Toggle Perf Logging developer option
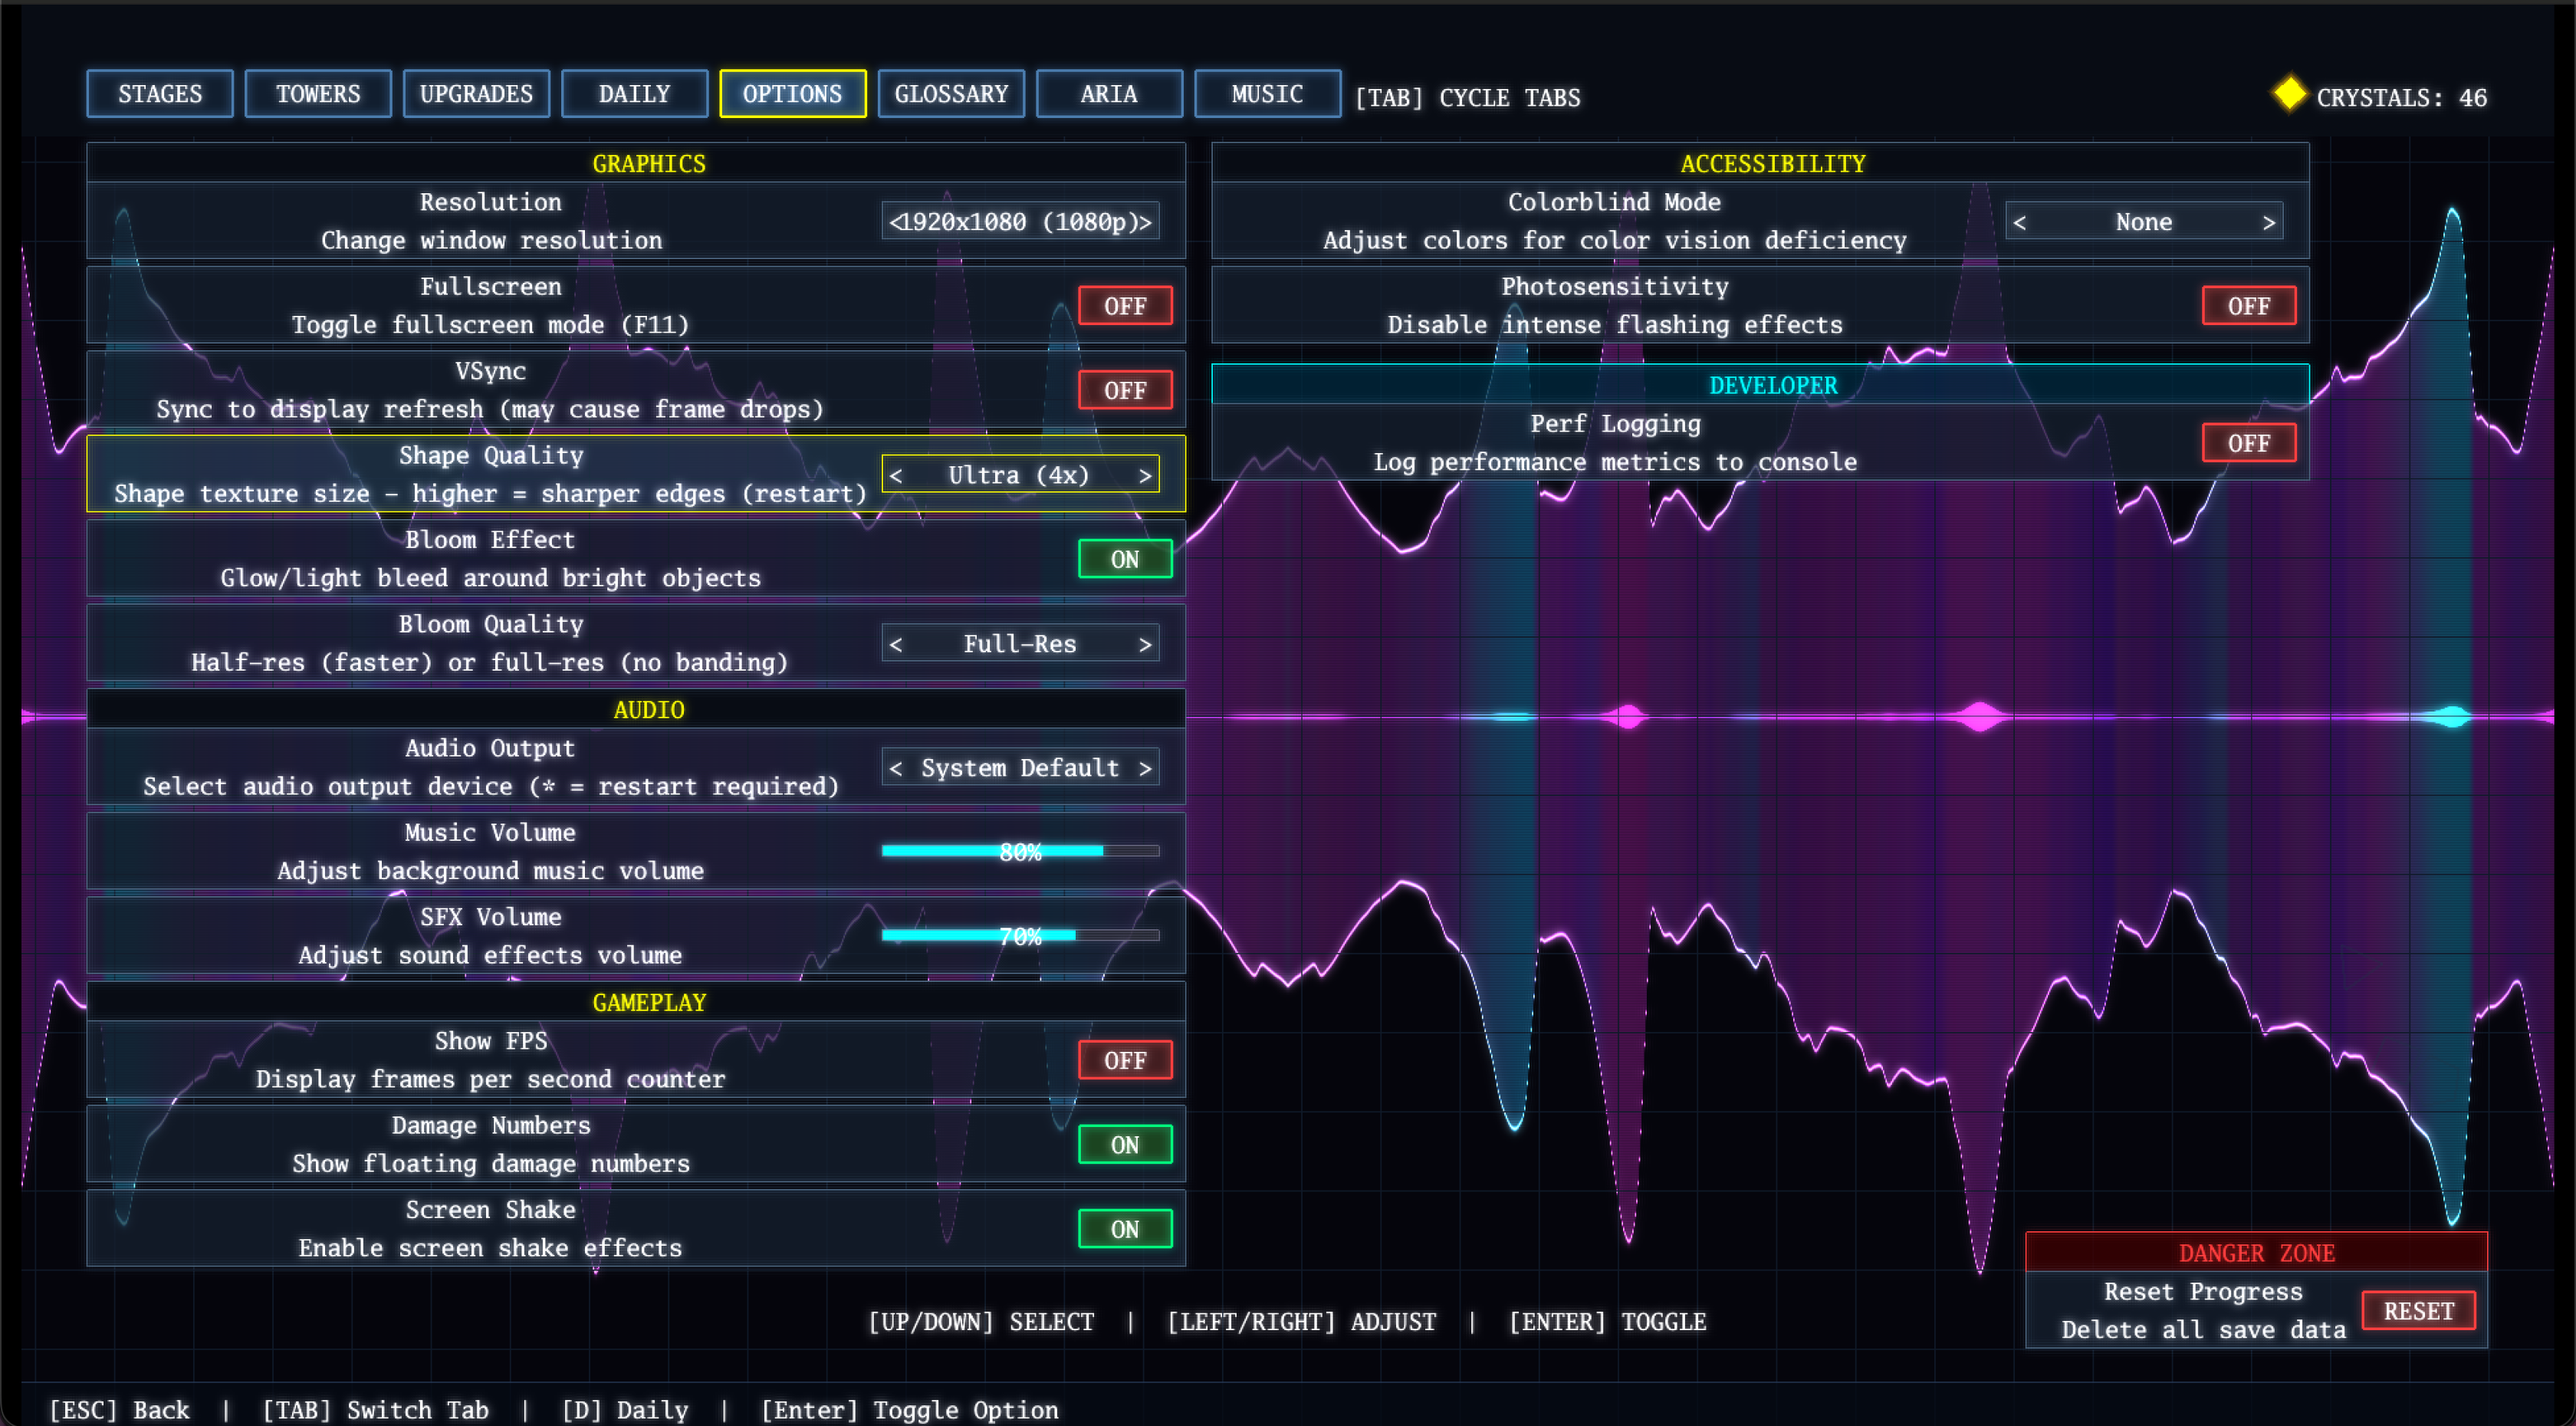2576x1426 pixels. [2248, 443]
